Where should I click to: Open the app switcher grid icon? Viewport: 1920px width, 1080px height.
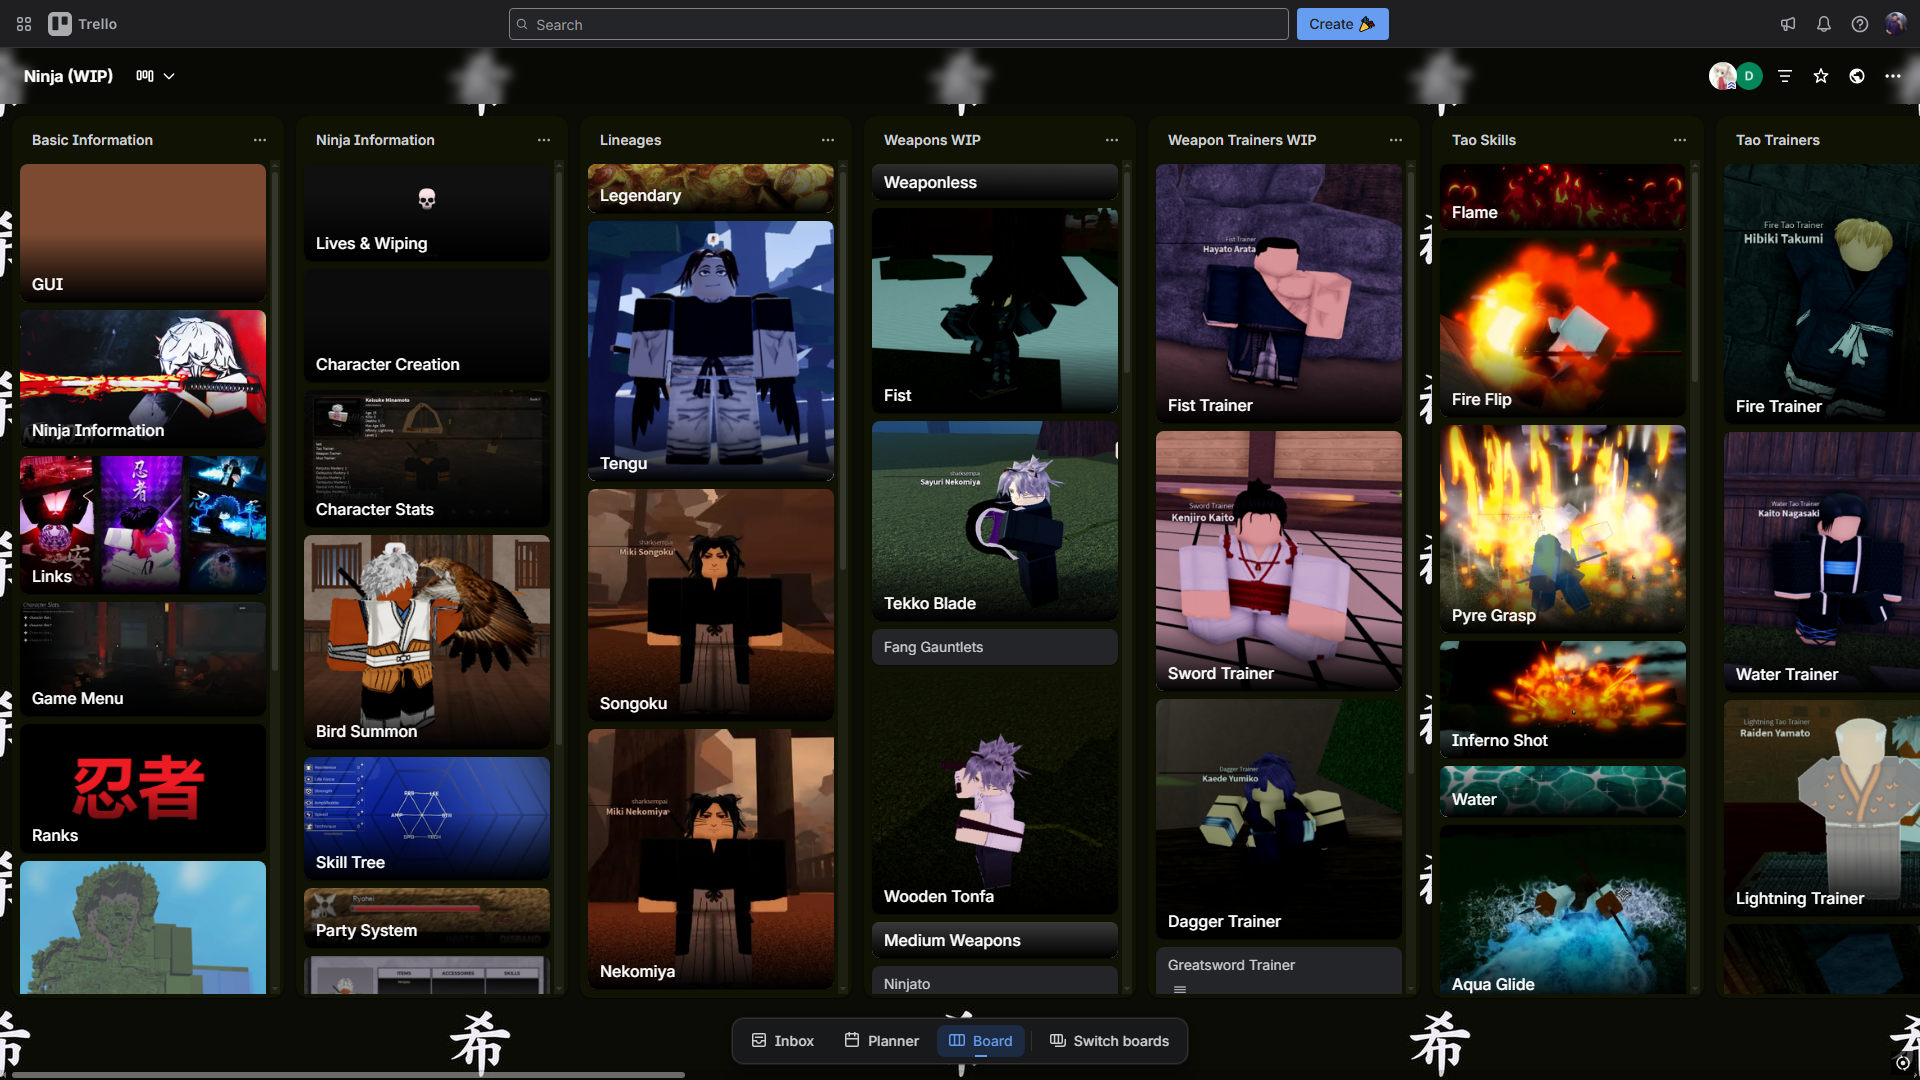[24, 24]
